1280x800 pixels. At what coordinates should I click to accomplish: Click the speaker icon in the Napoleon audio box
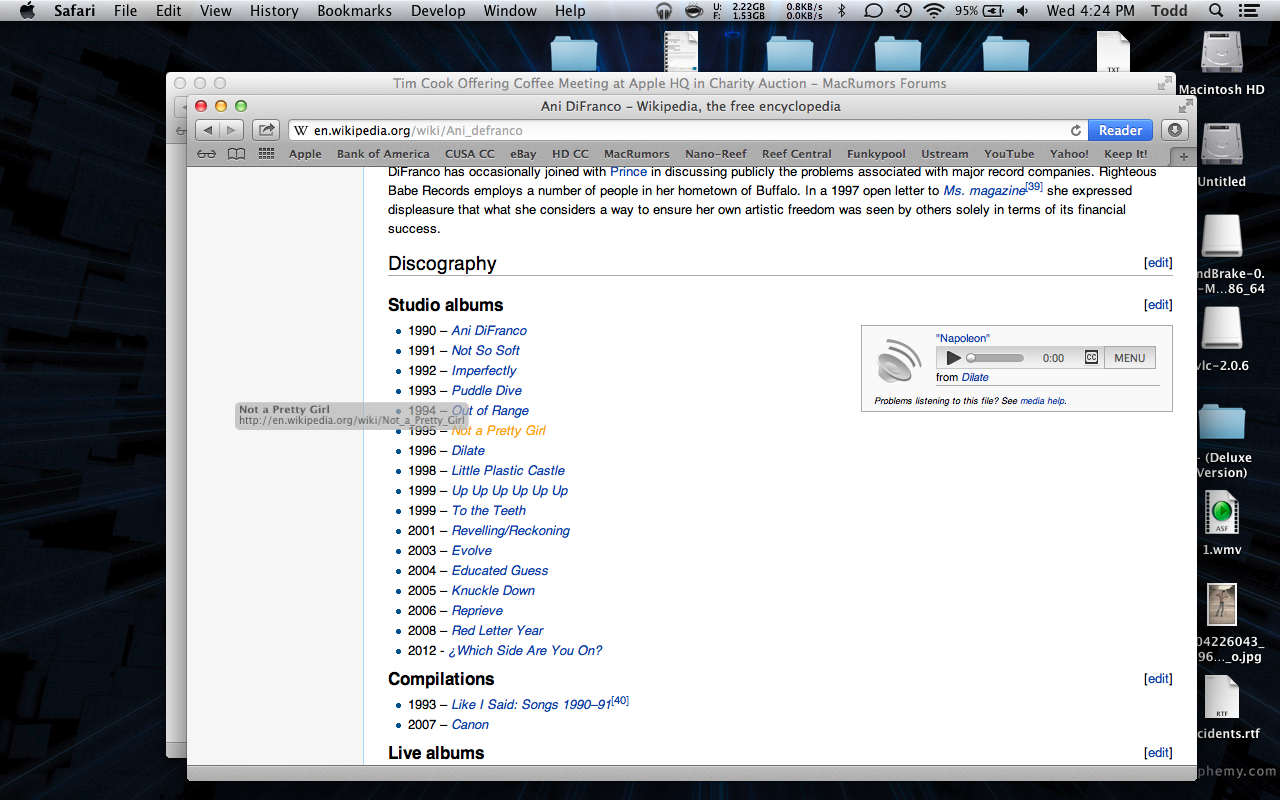point(899,361)
